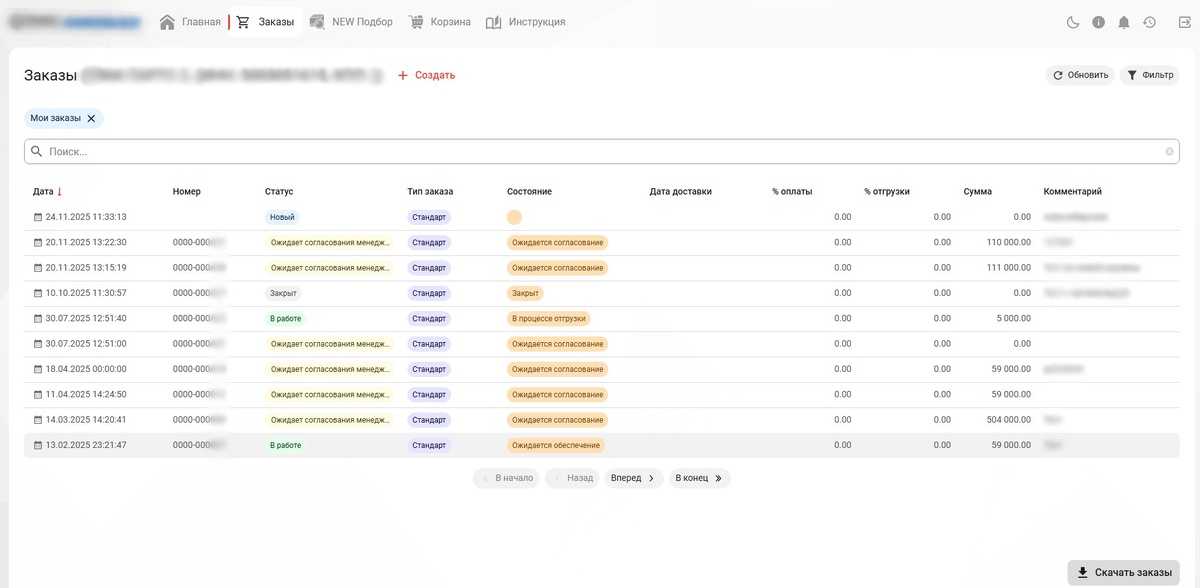Click calendar icon beside 30.07.2025 12:51:40
The height and width of the screenshot is (588, 1200).
[38, 318]
